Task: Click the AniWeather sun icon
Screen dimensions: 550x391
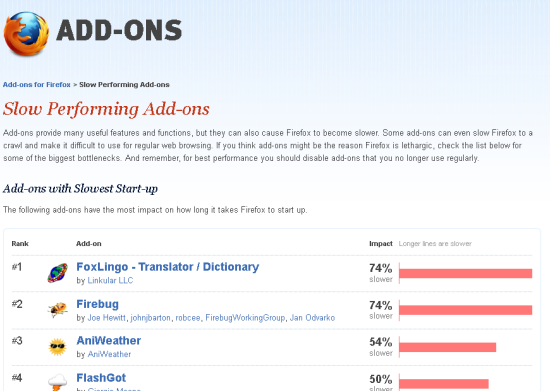Action: click(58, 347)
